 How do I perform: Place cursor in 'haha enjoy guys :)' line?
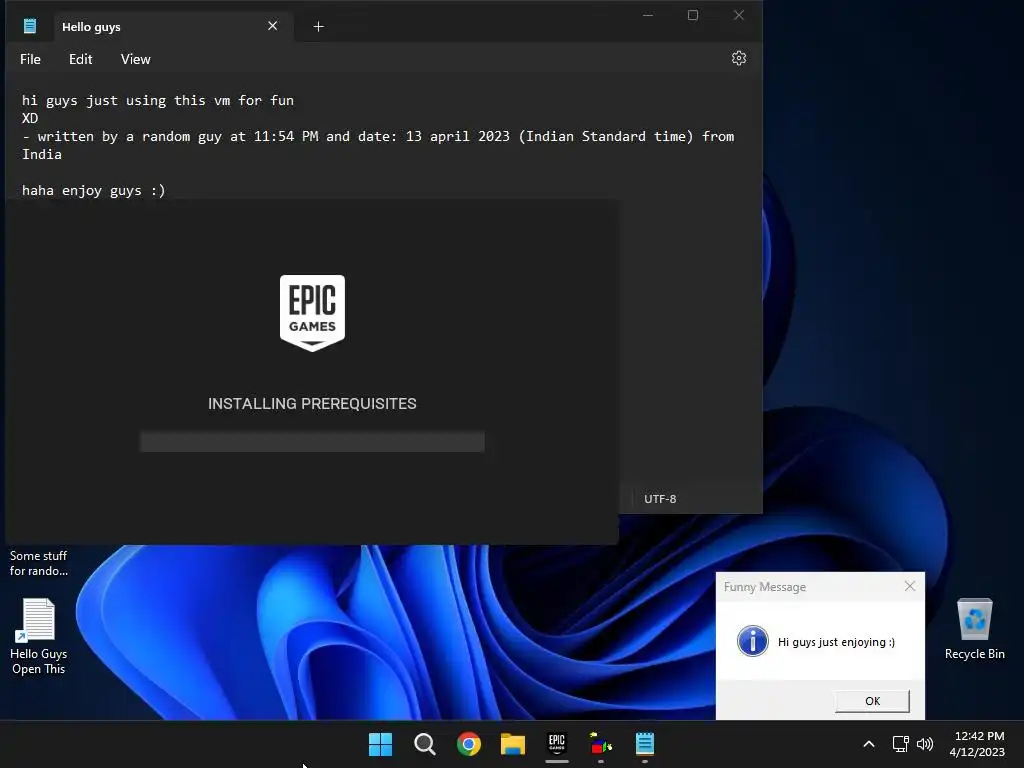[93, 191]
